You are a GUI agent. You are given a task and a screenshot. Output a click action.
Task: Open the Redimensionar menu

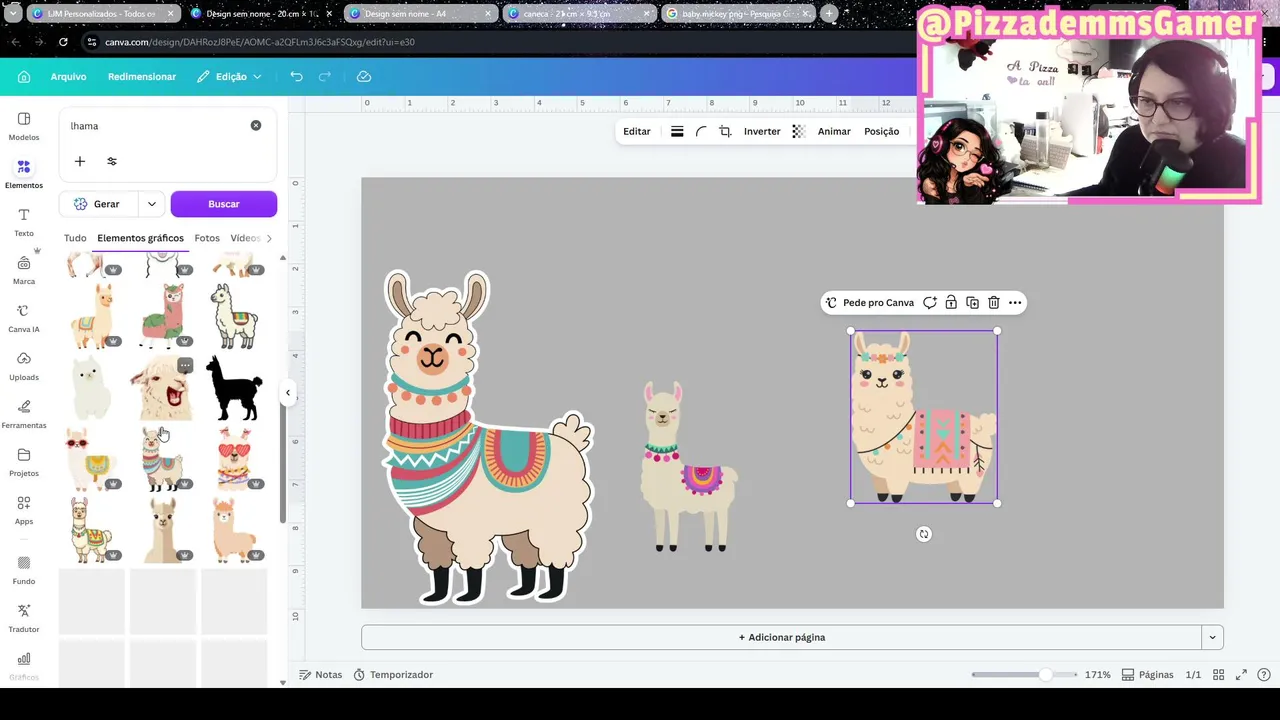pos(142,77)
